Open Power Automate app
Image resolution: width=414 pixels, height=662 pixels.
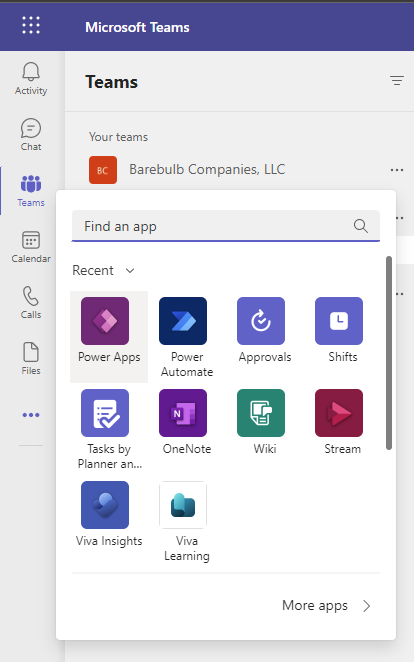tap(187, 337)
